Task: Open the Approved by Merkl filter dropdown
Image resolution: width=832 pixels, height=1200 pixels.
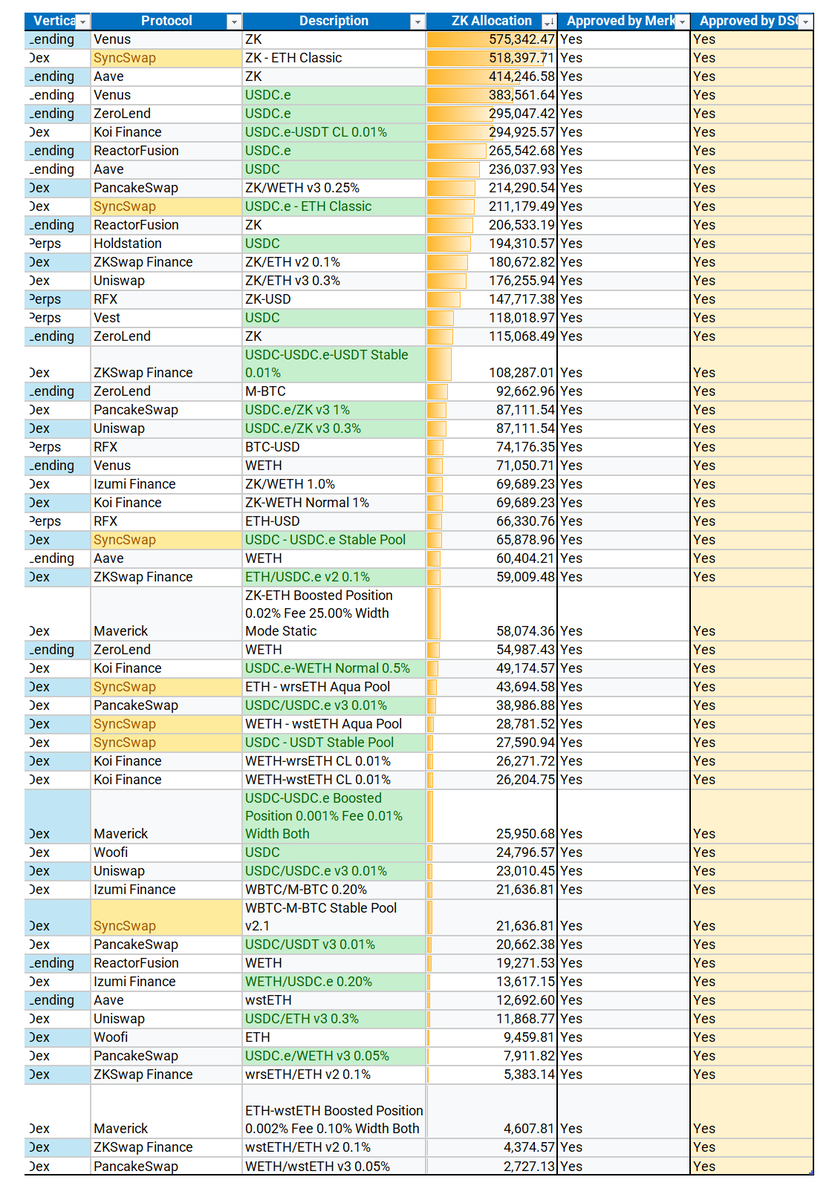Action: point(682,21)
